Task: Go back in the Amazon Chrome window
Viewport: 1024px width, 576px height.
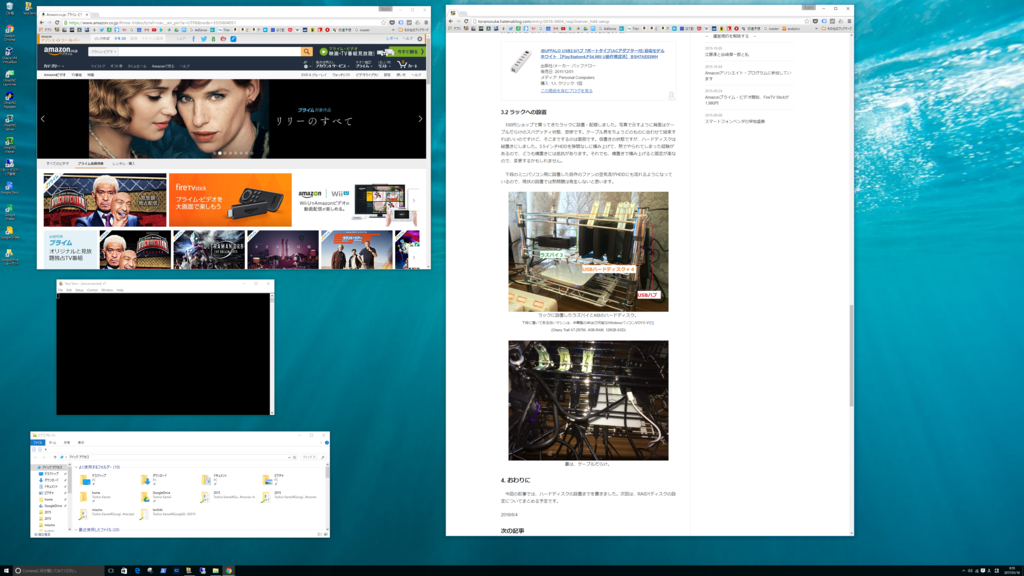Action: coord(42,22)
